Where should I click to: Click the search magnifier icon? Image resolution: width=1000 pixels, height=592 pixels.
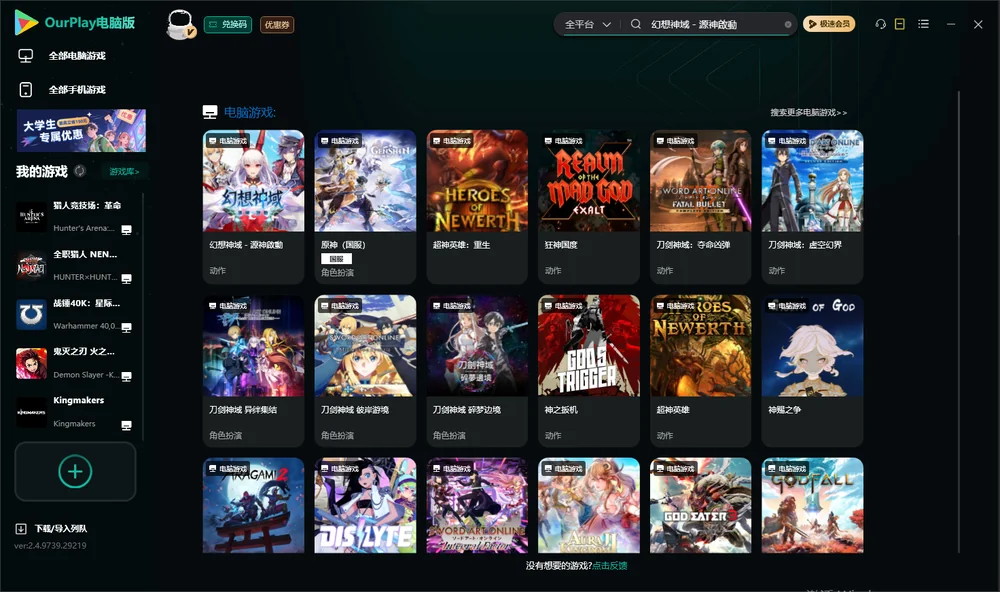click(636, 24)
